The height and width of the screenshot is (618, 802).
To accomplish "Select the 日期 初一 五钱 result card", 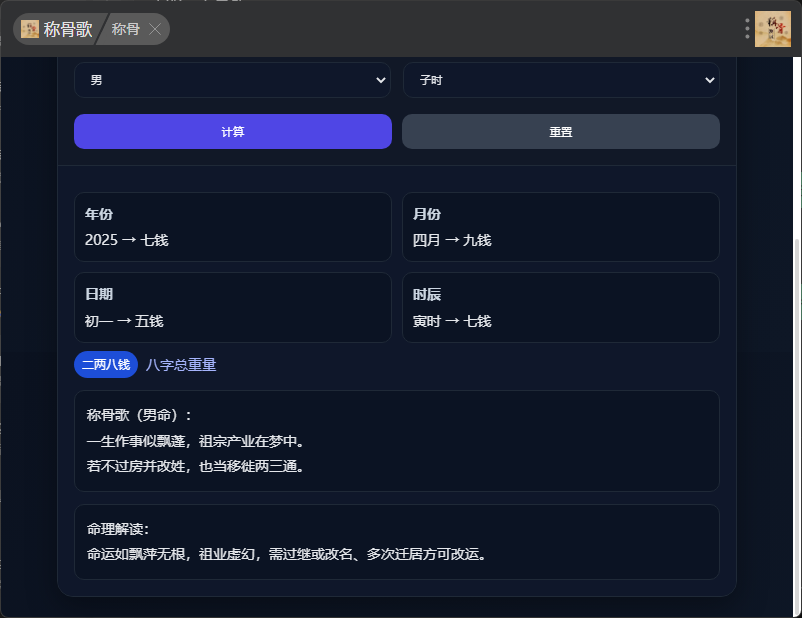I will coord(232,308).
